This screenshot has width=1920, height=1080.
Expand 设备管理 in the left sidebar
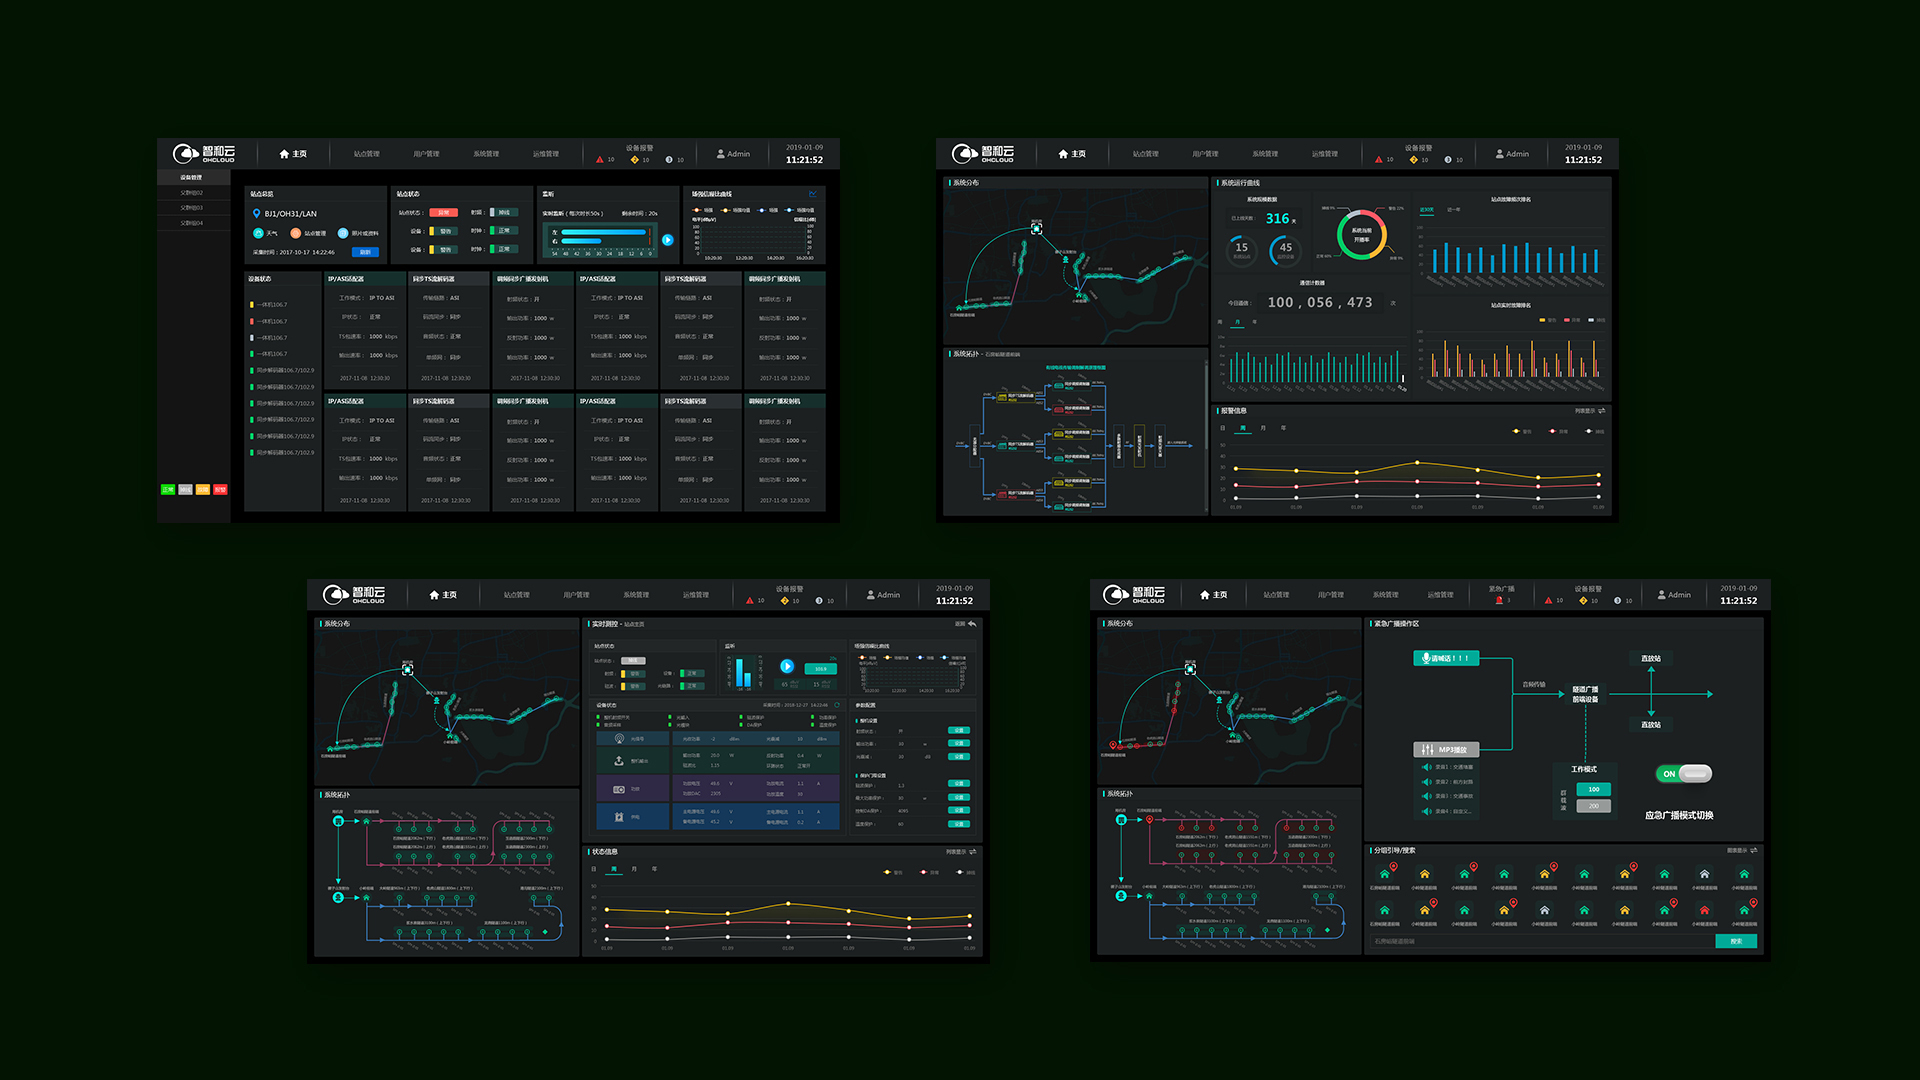[191, 178]
